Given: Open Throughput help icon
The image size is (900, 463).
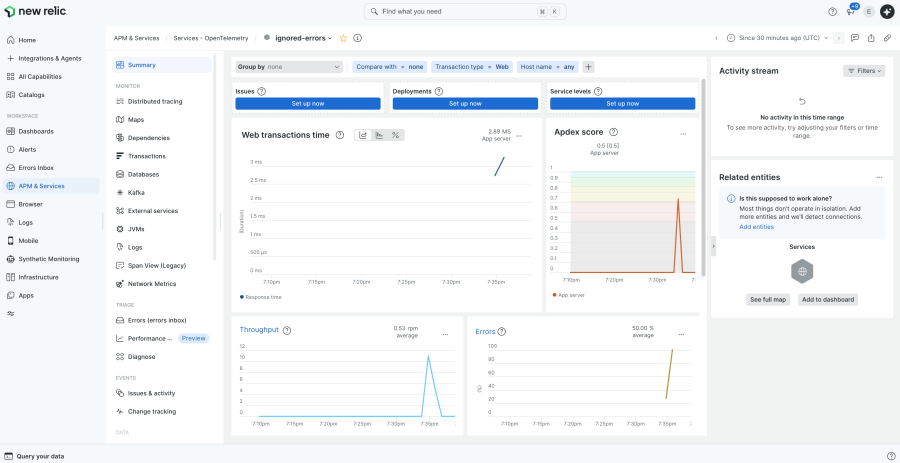Looking at the screenshot, I should coord(287,330).
